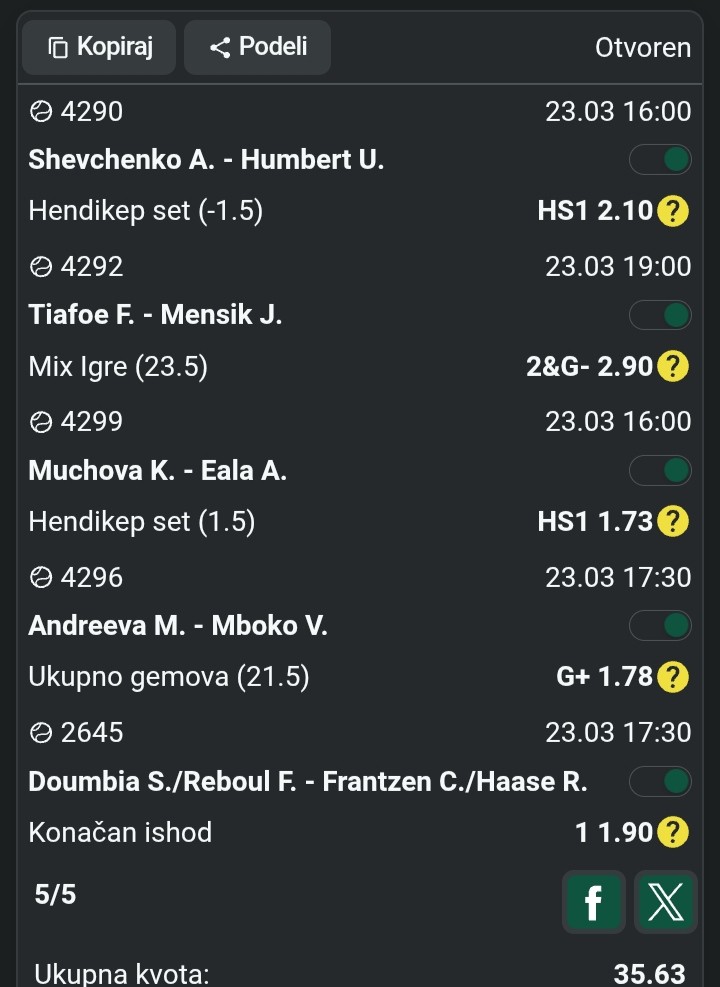Click question mark beside G+ 1.78
Image resolution: width=720 pixels, height=987 pixels.
[675, 677]
